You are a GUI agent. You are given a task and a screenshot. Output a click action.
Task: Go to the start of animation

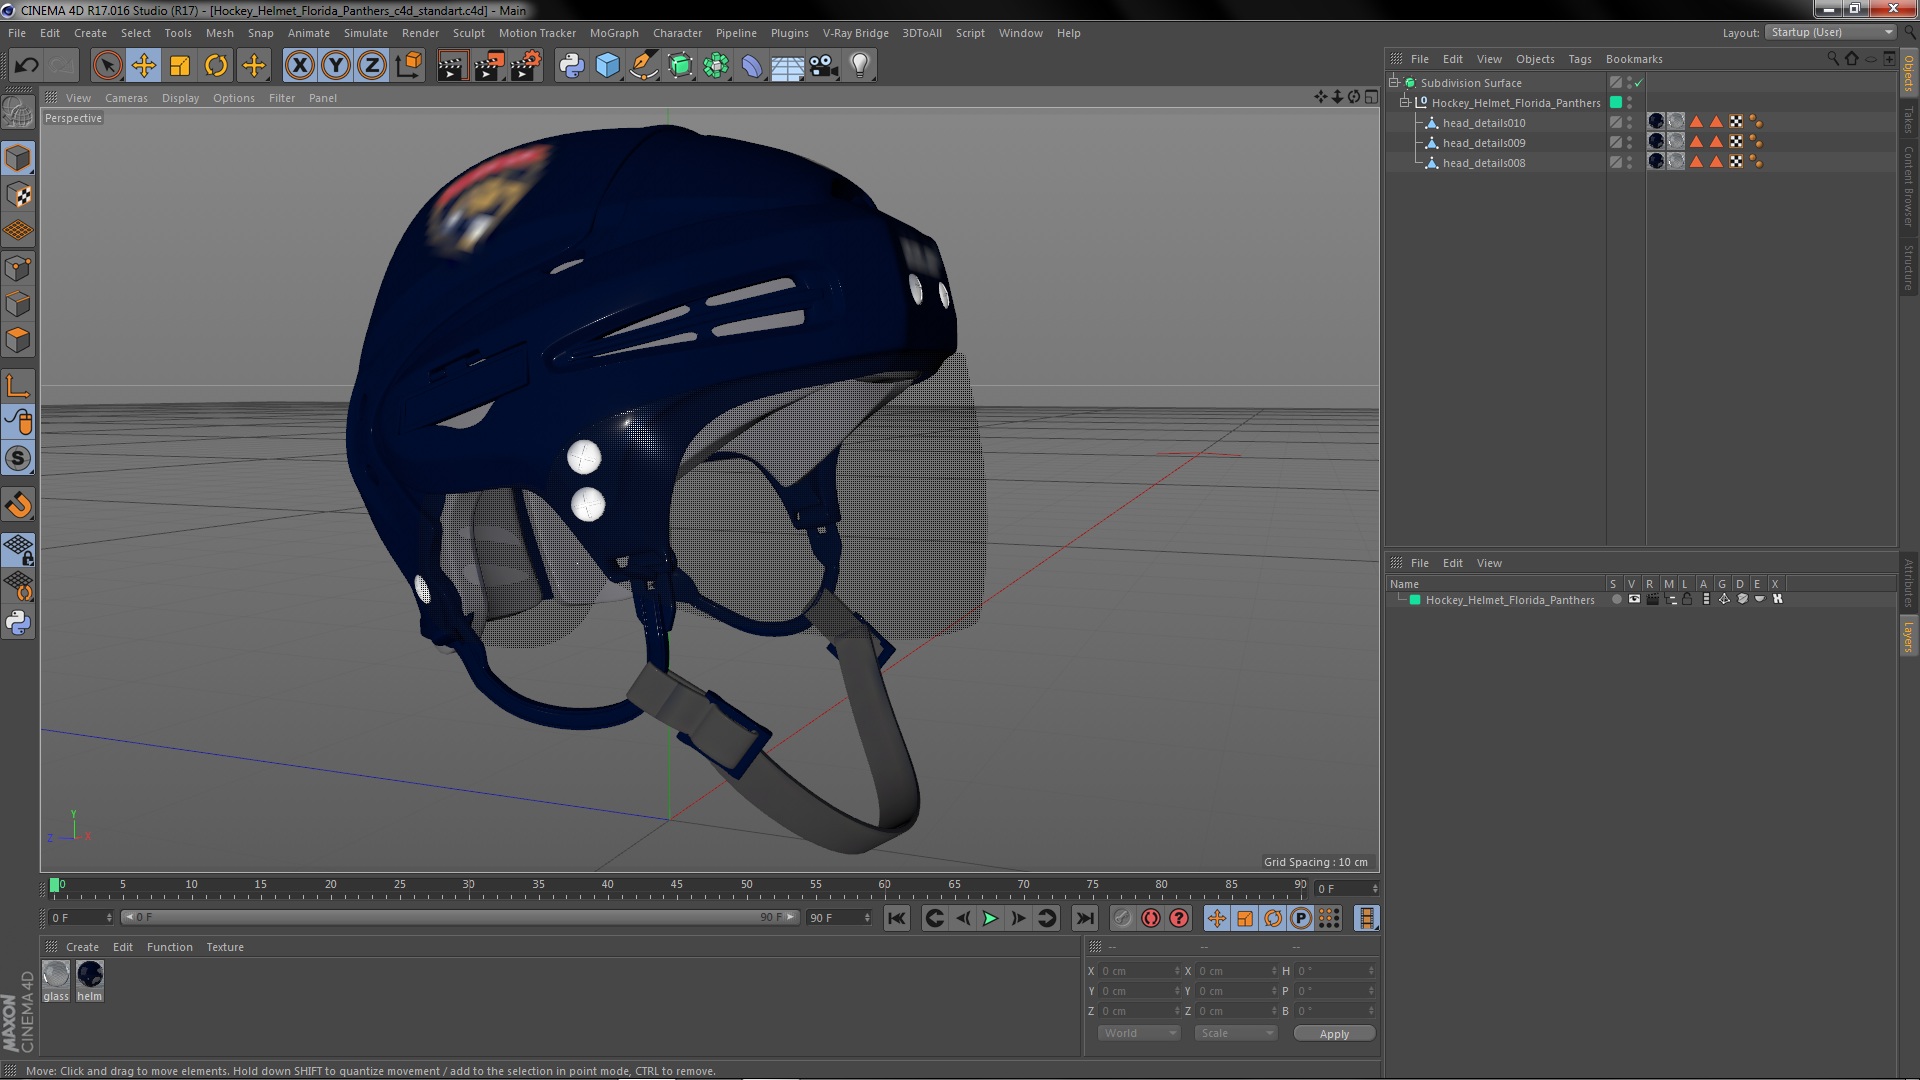897,918
